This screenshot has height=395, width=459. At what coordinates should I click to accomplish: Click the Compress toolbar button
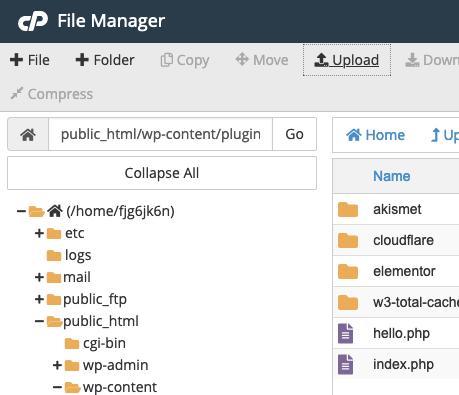(x=52, y=94)
